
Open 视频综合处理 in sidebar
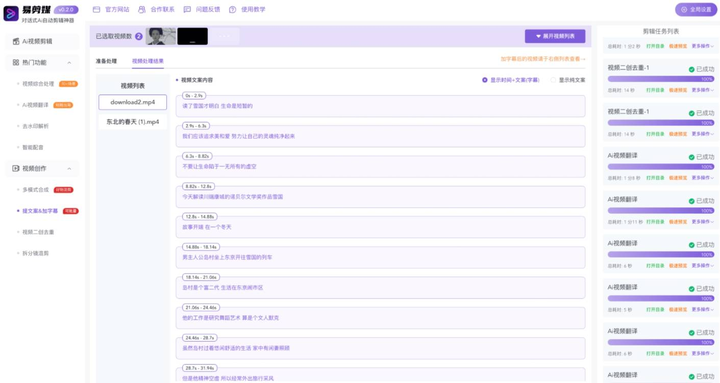click(x=39, y=84)
